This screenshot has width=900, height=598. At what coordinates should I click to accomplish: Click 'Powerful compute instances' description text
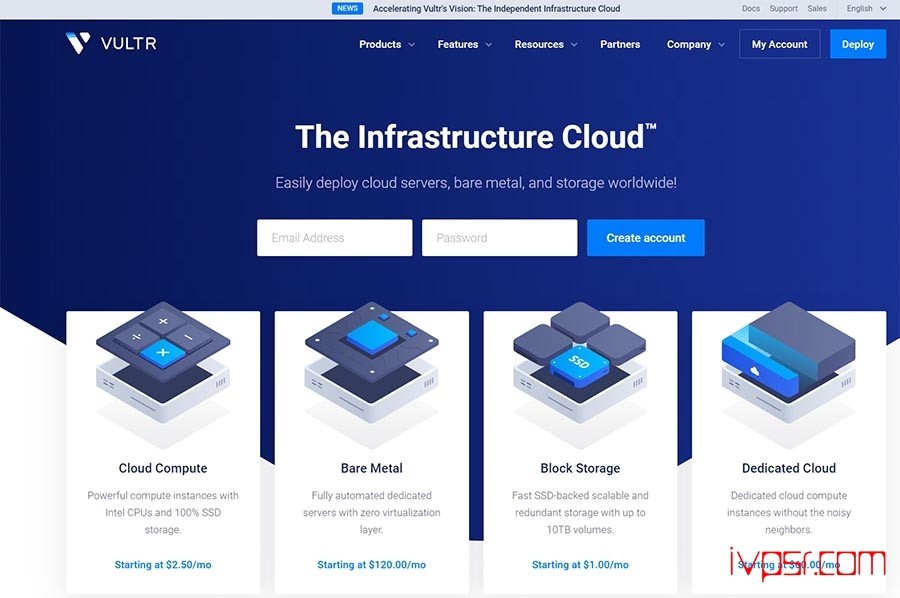(x=163, y=512)
